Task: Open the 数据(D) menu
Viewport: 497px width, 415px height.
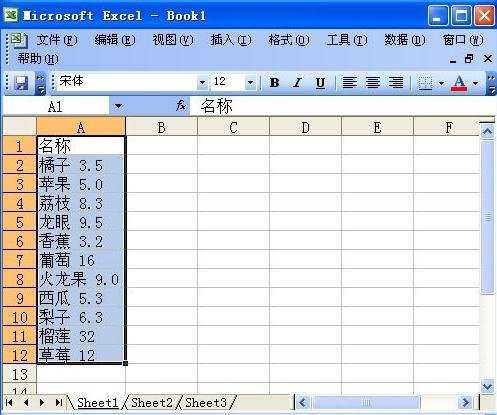Action: point(405,40)
